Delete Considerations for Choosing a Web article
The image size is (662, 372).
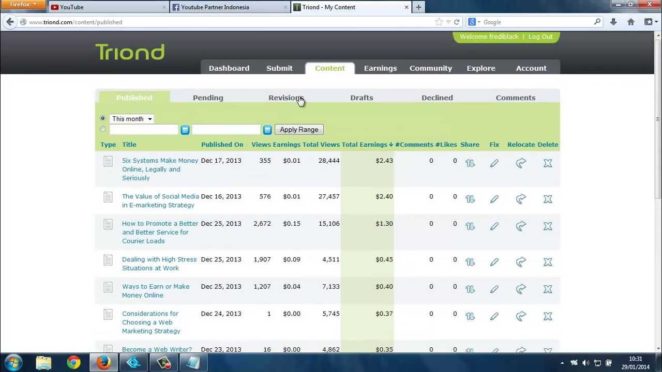[548, 316]
